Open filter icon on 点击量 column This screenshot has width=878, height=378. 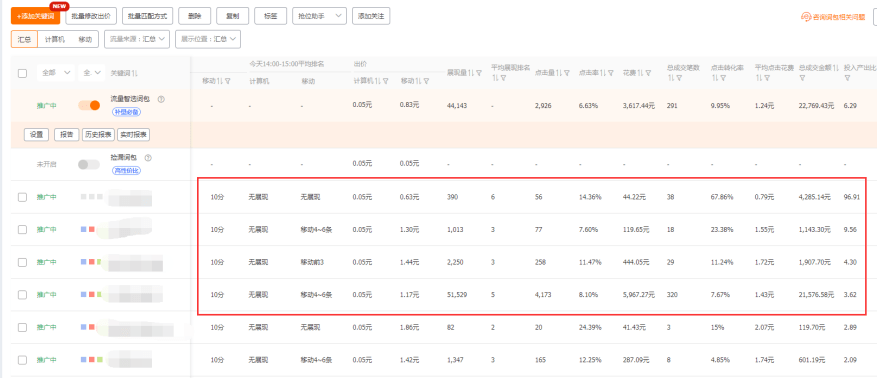point(567,73)
